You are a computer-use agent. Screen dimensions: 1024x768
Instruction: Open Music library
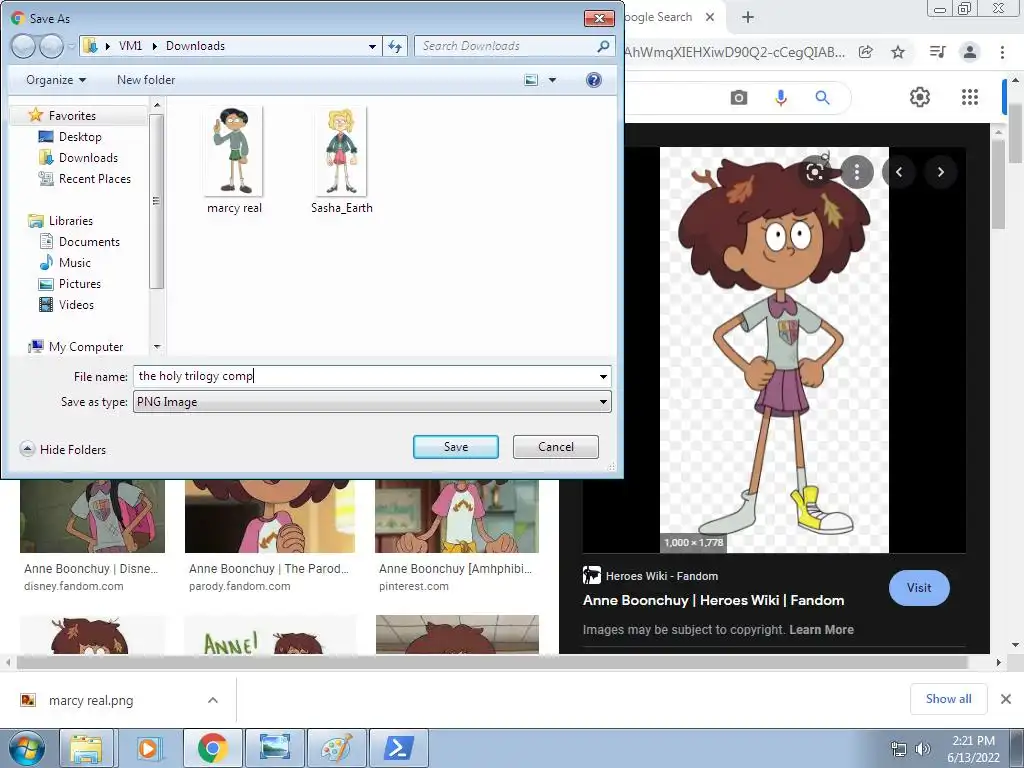[x=74, y=263]
